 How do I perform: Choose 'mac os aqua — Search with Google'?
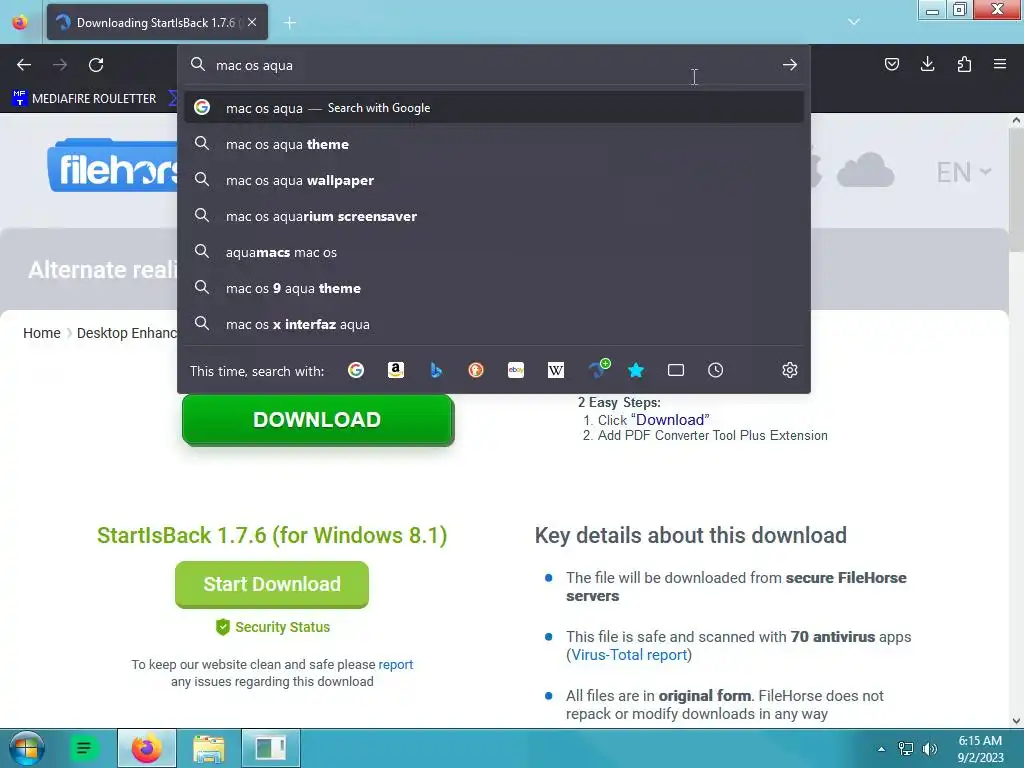click(x=494, y=108)
